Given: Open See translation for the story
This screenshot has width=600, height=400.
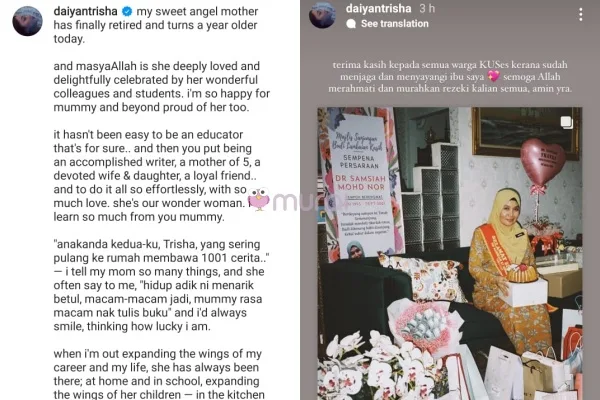Looking at the screenshot, I should pos(395,24).
